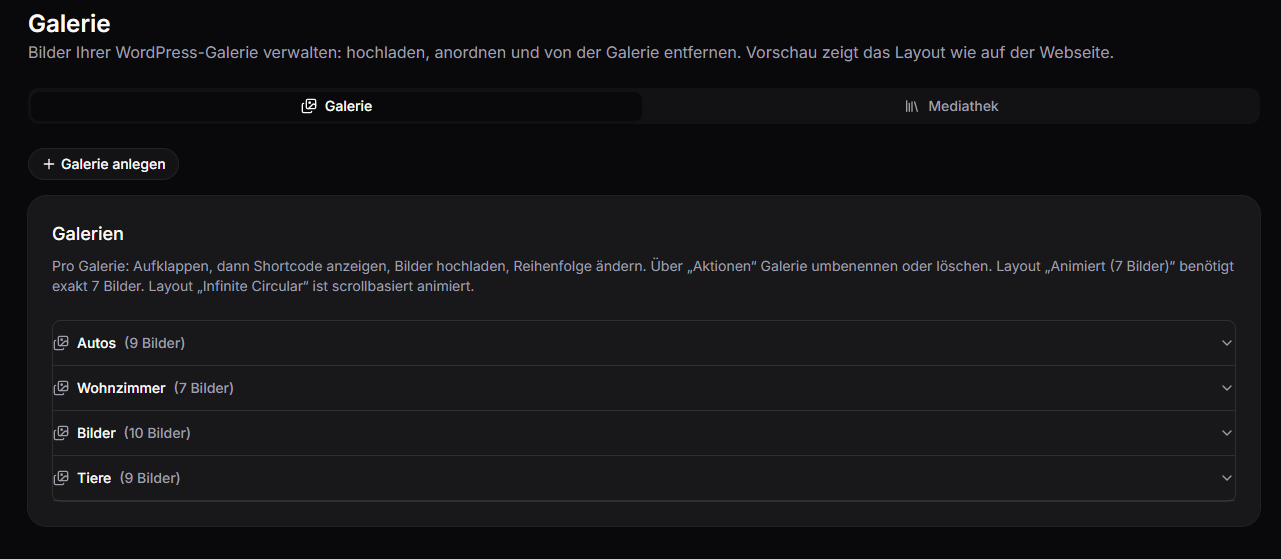Click the gallery icon next to Autos
The image size is (1281, 559).
pyautogui.click(x=61, y=343)
